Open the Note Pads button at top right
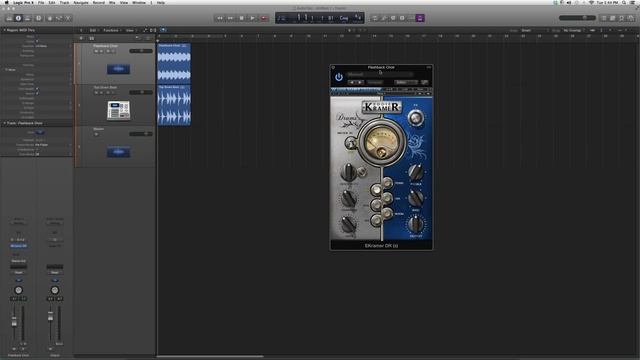The width and height of the screenshot is (640, 360). pos(613,18)
